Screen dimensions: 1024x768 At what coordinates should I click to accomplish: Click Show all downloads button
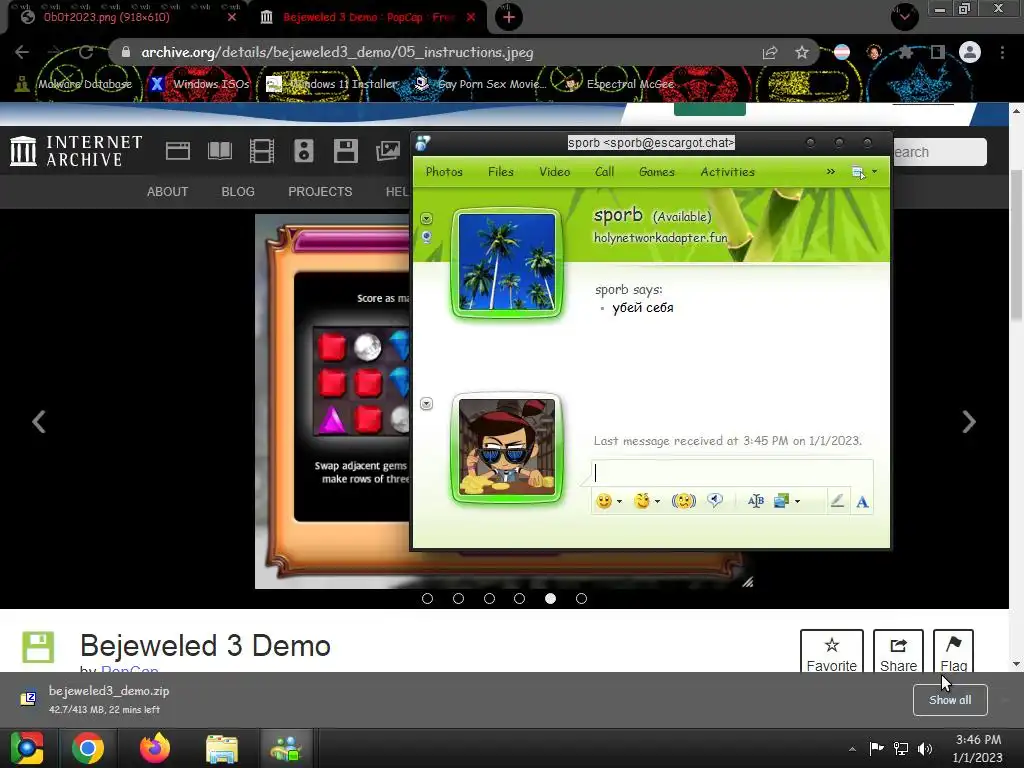950,700
